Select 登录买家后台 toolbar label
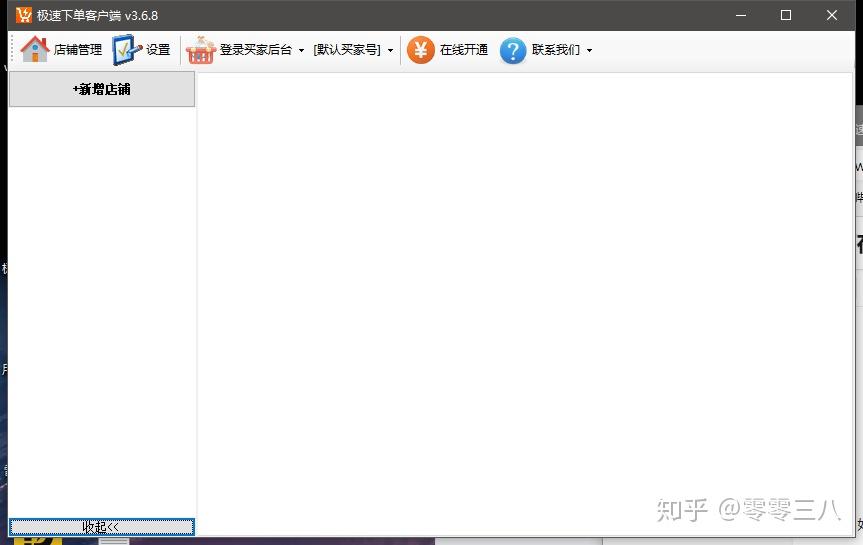Screen dimensions: 863x545 [256, 50]
